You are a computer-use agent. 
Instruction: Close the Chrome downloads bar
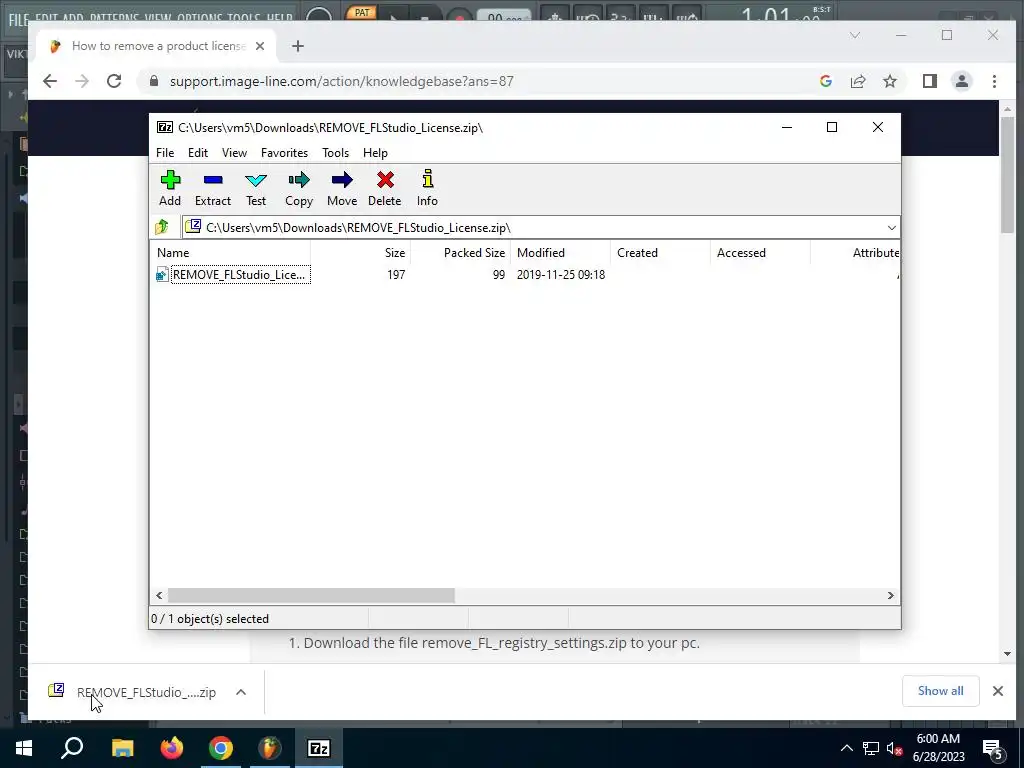(x=998, y=691)
